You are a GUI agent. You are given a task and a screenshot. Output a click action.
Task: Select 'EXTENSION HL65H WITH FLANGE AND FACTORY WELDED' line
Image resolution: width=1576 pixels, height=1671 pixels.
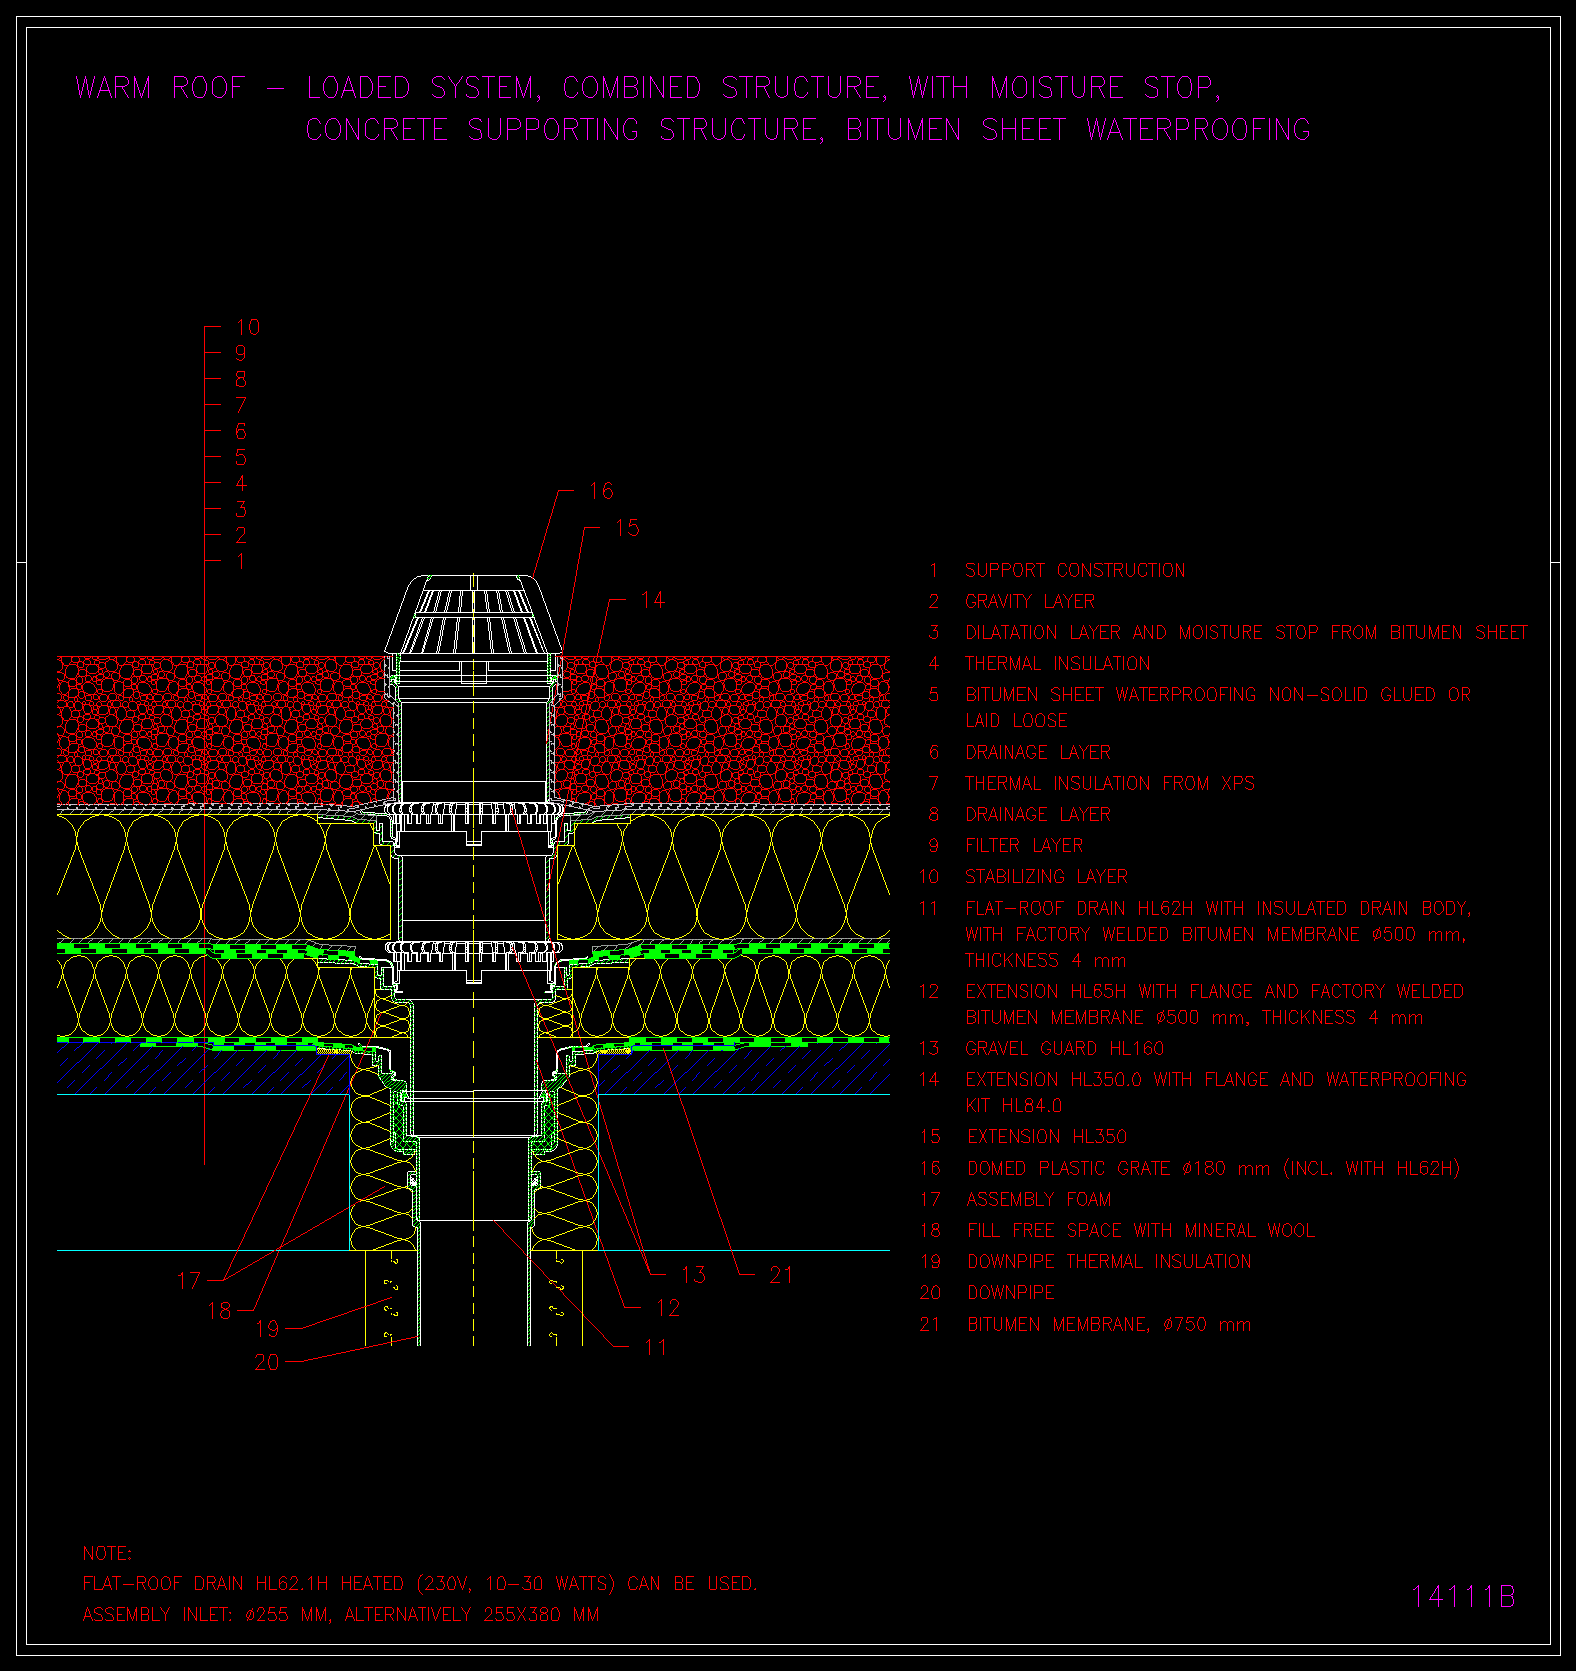1215,992
